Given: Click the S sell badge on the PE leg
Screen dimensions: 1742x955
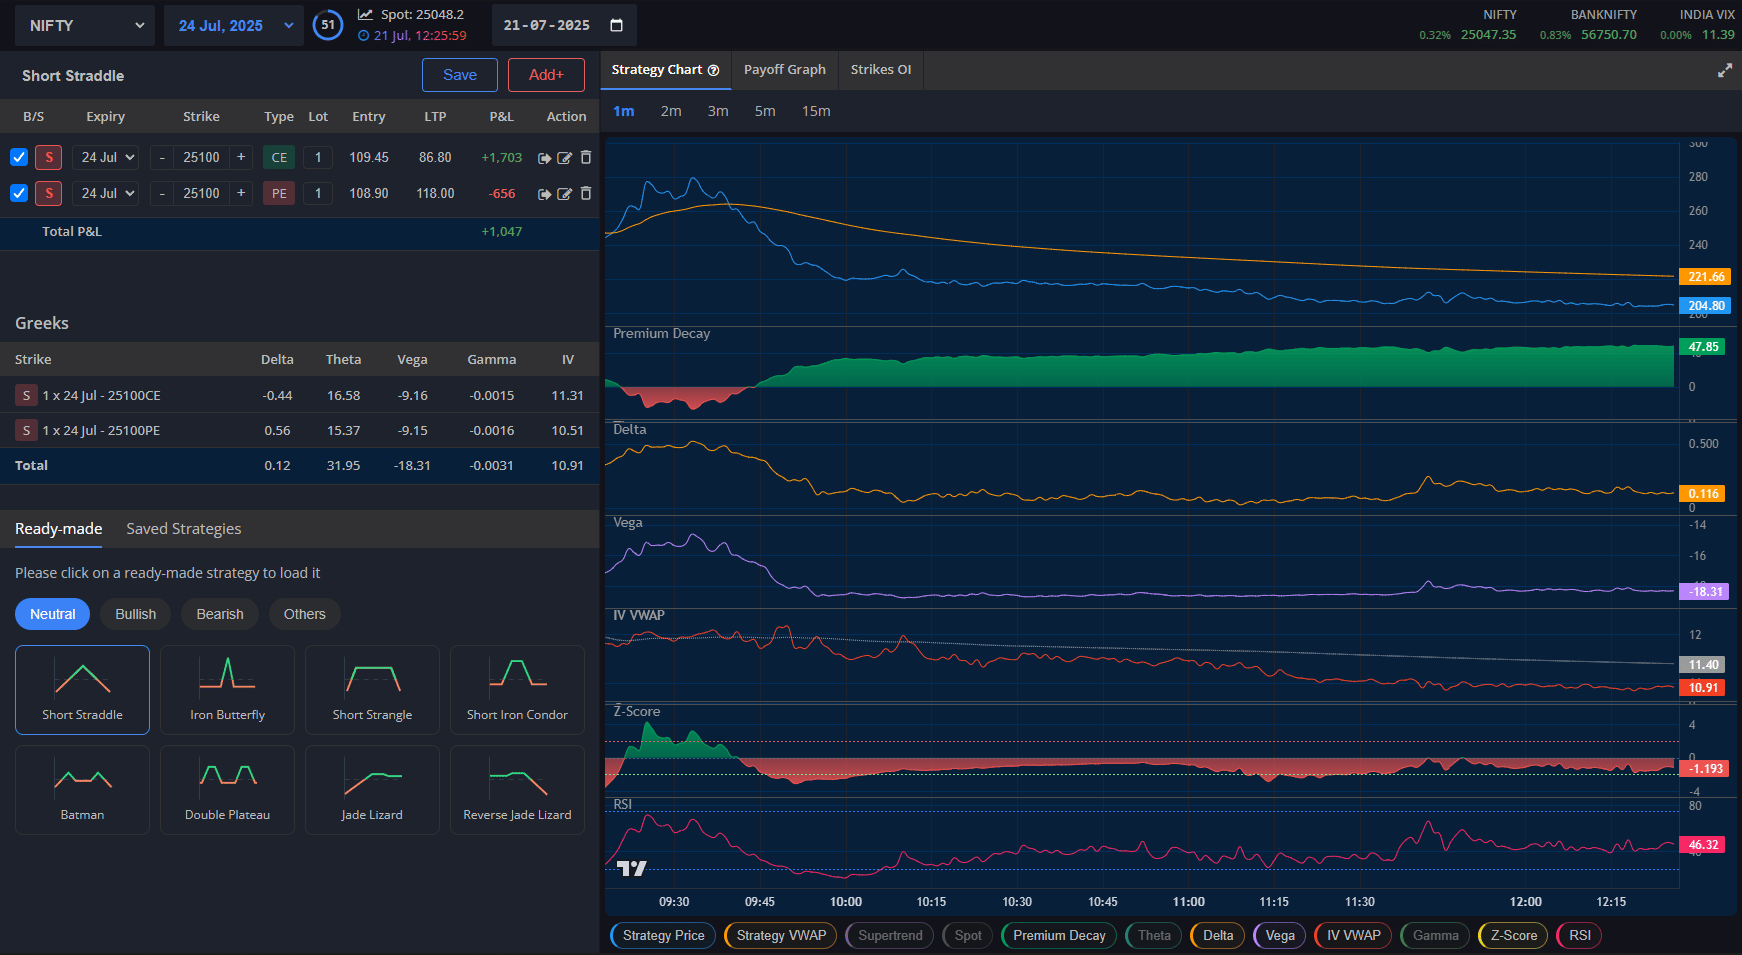Looking at the screenshot, I should 49,193.
